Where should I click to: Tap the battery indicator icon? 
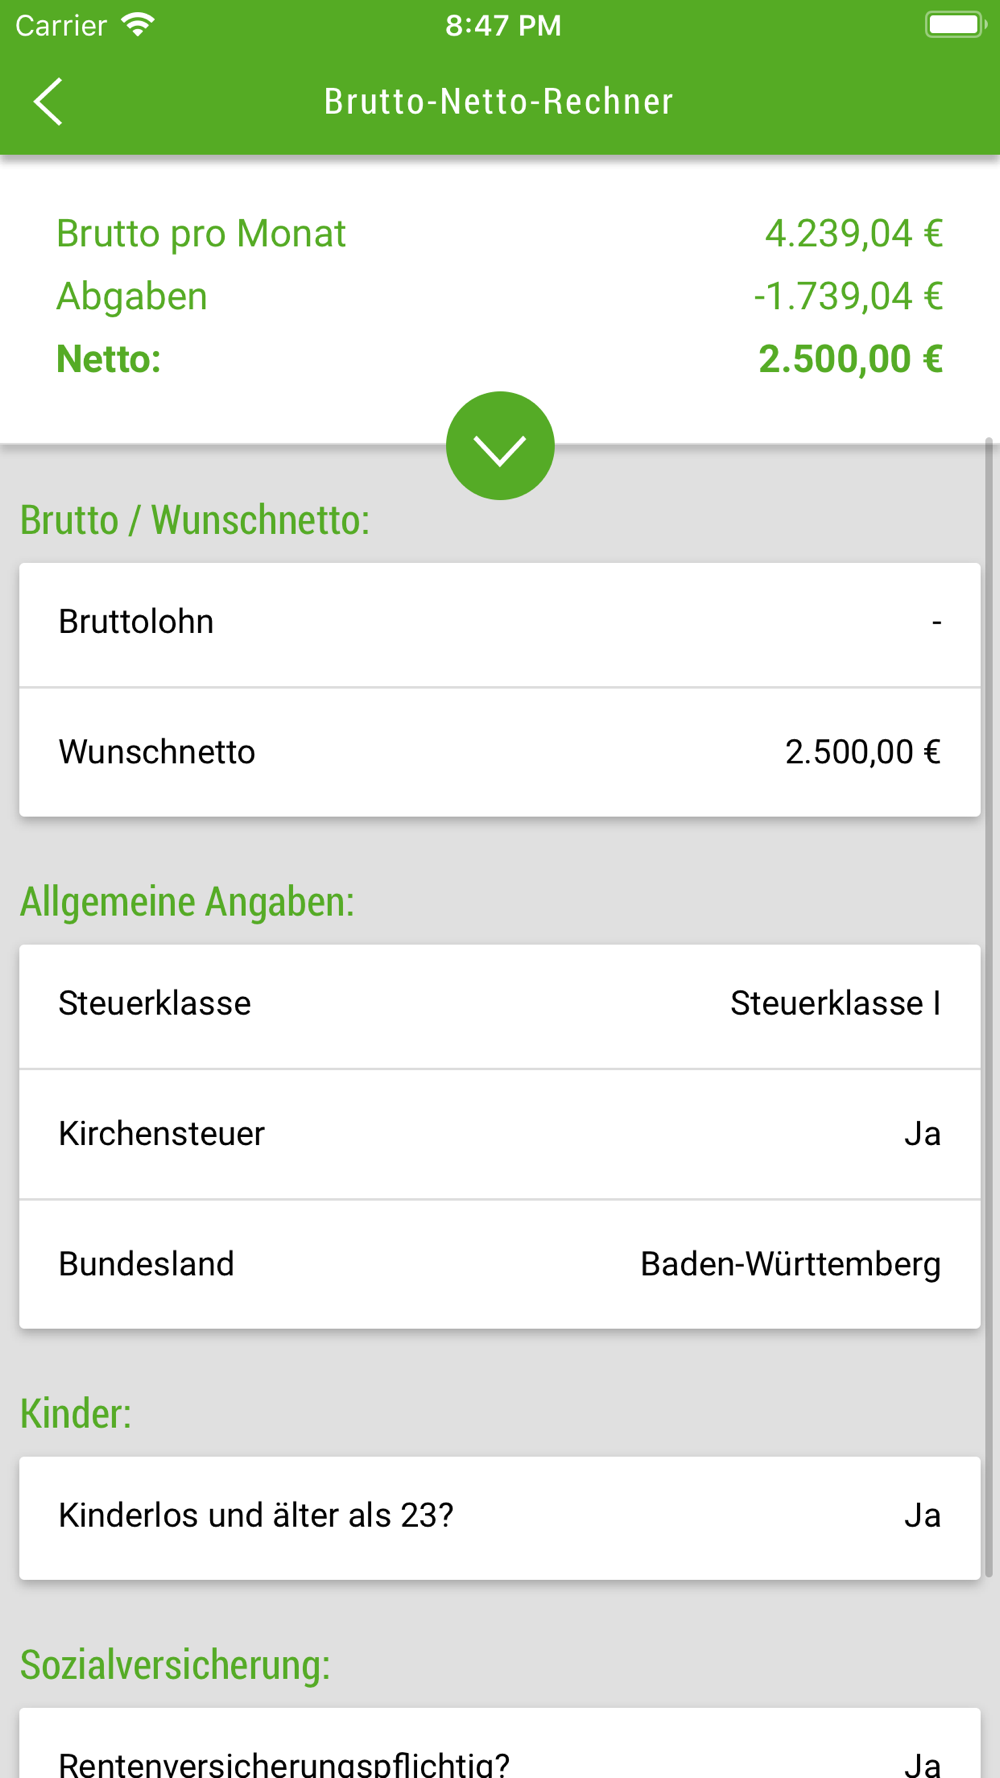click(x=955, y=25)
